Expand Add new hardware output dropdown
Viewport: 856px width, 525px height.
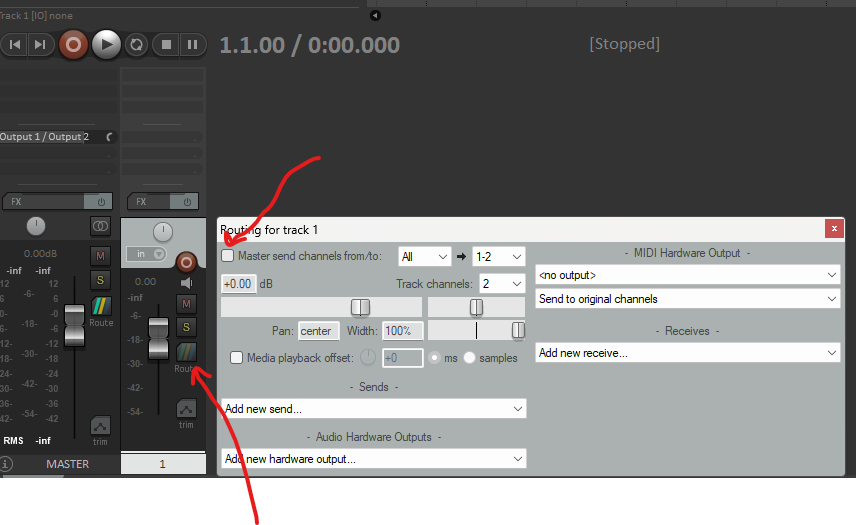pos(373,459)
